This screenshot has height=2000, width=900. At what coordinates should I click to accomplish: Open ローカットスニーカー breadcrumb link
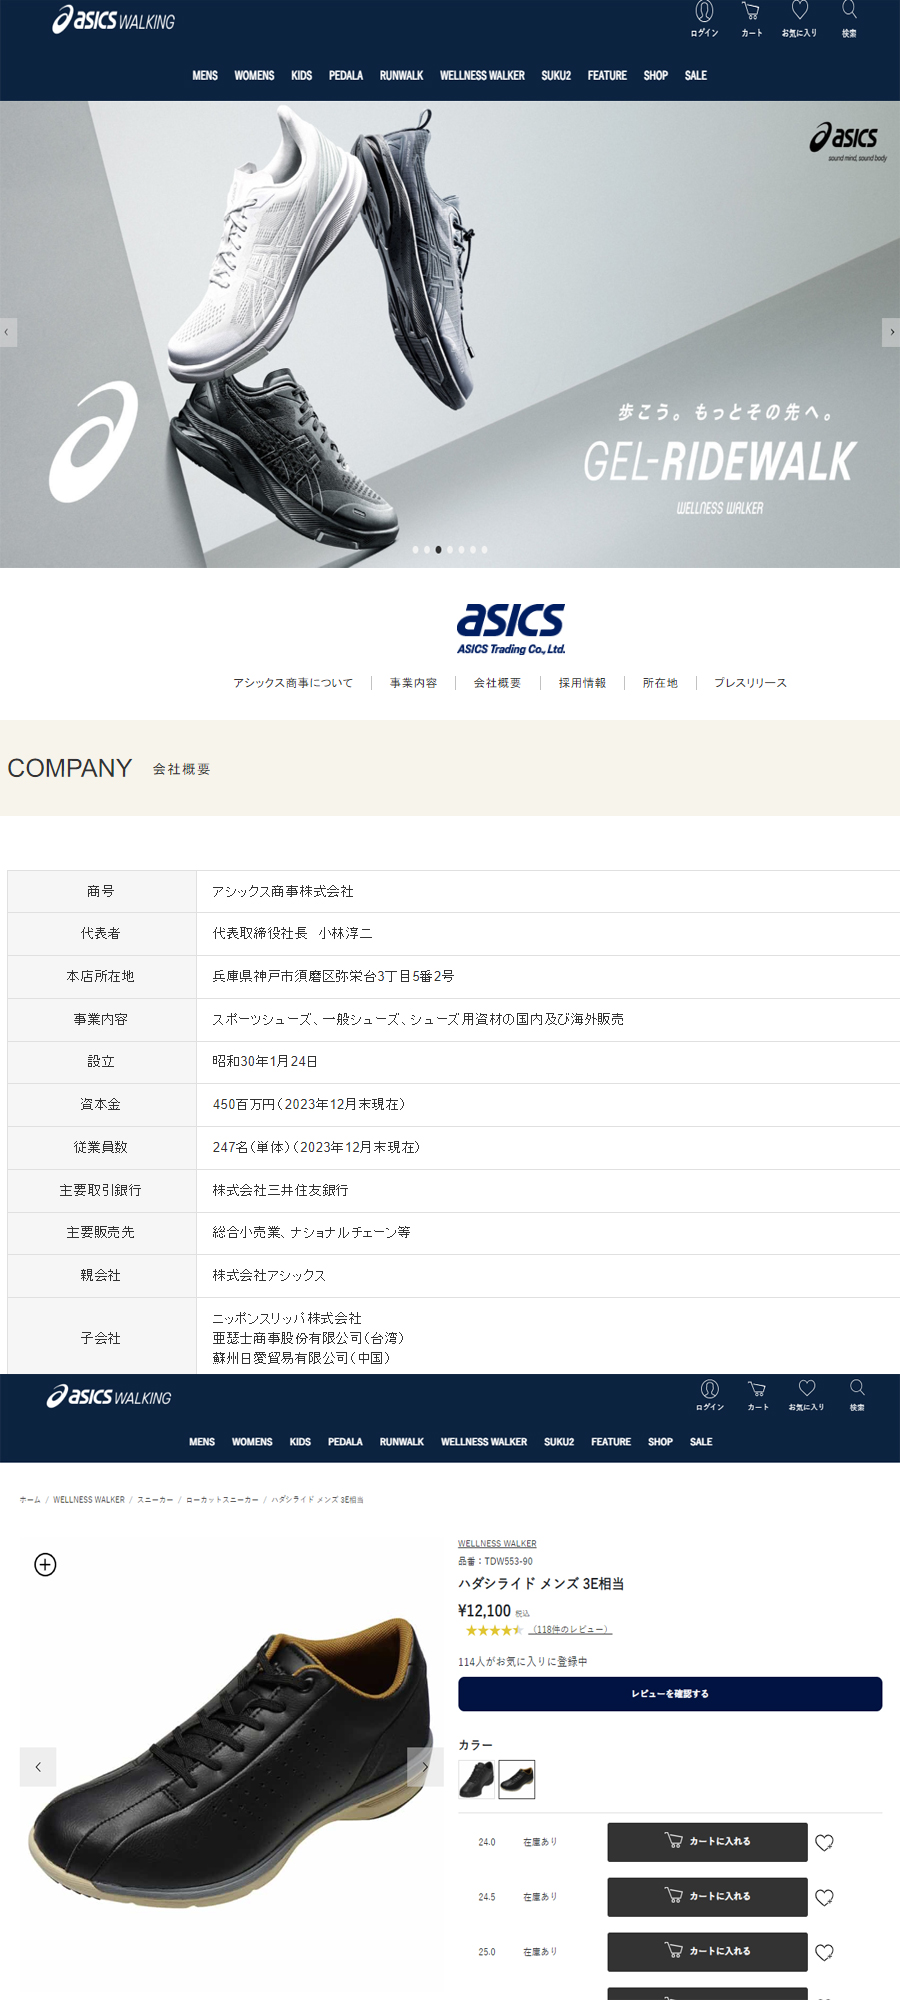point(222,1500)
